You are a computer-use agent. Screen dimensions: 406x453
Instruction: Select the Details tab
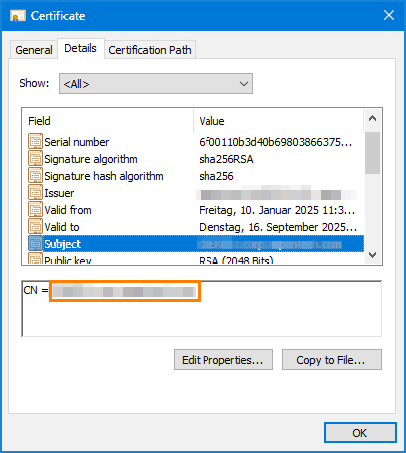[80, 49]
